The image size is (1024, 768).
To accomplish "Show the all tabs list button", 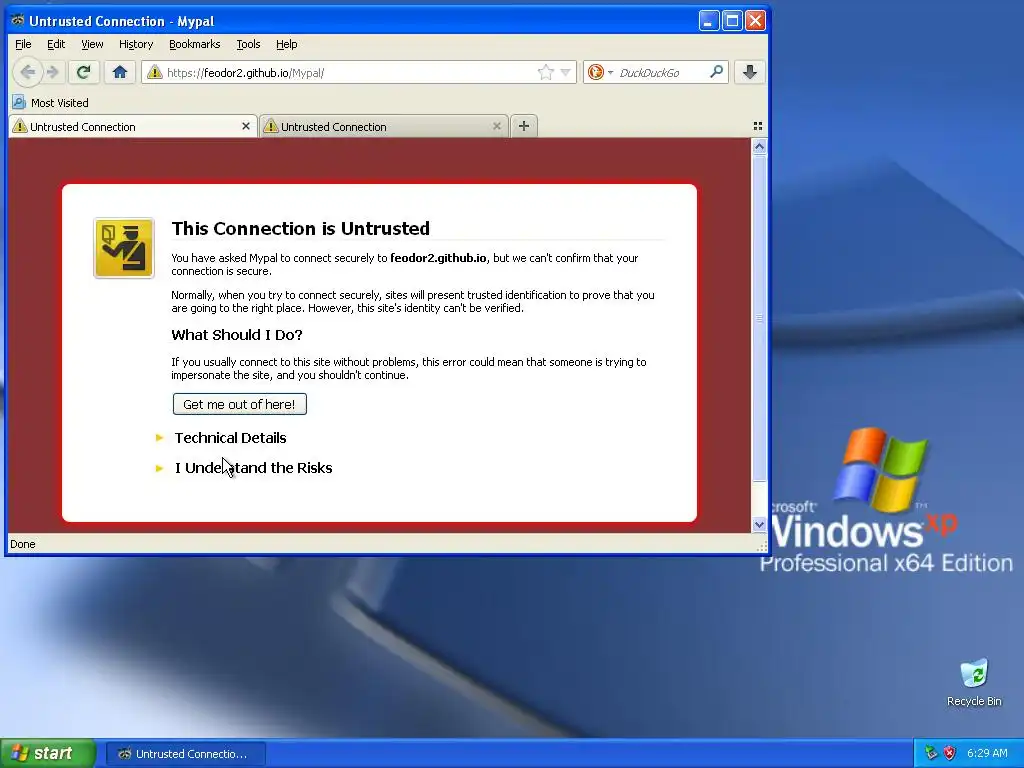I will coord(758,126).
